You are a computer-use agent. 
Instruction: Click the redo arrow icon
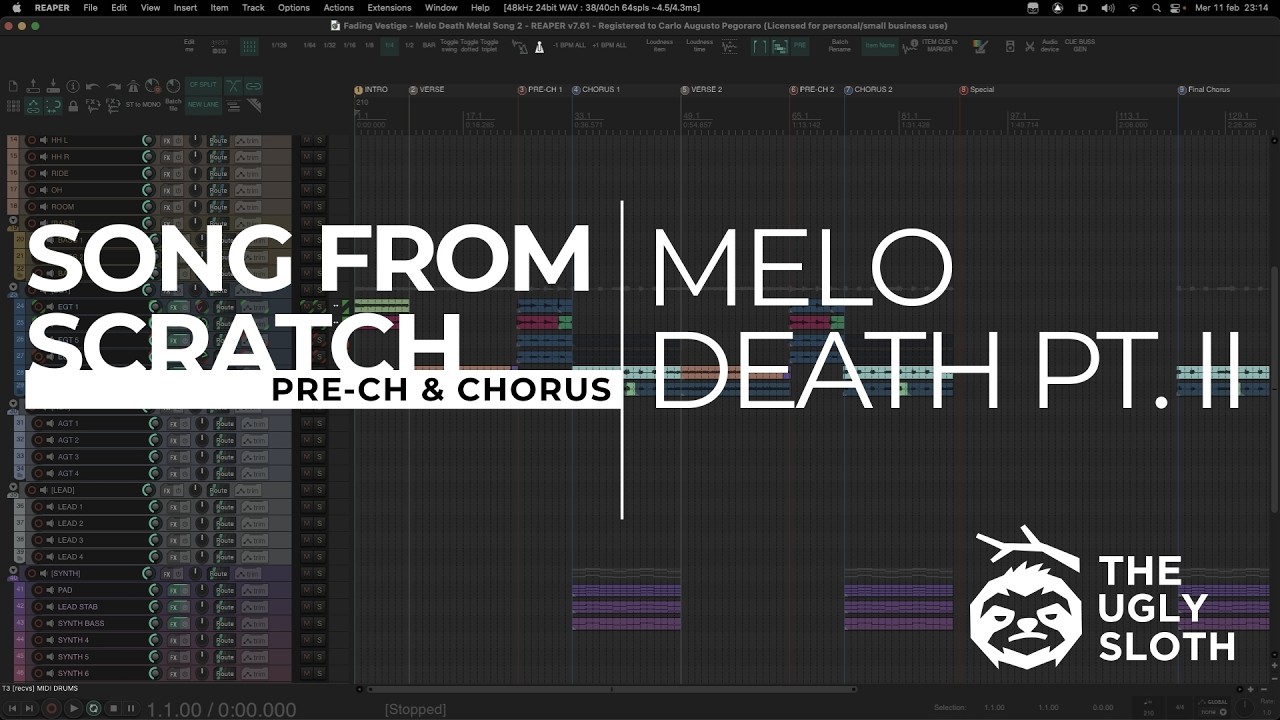pyautogui.click(x=113, y=87)
